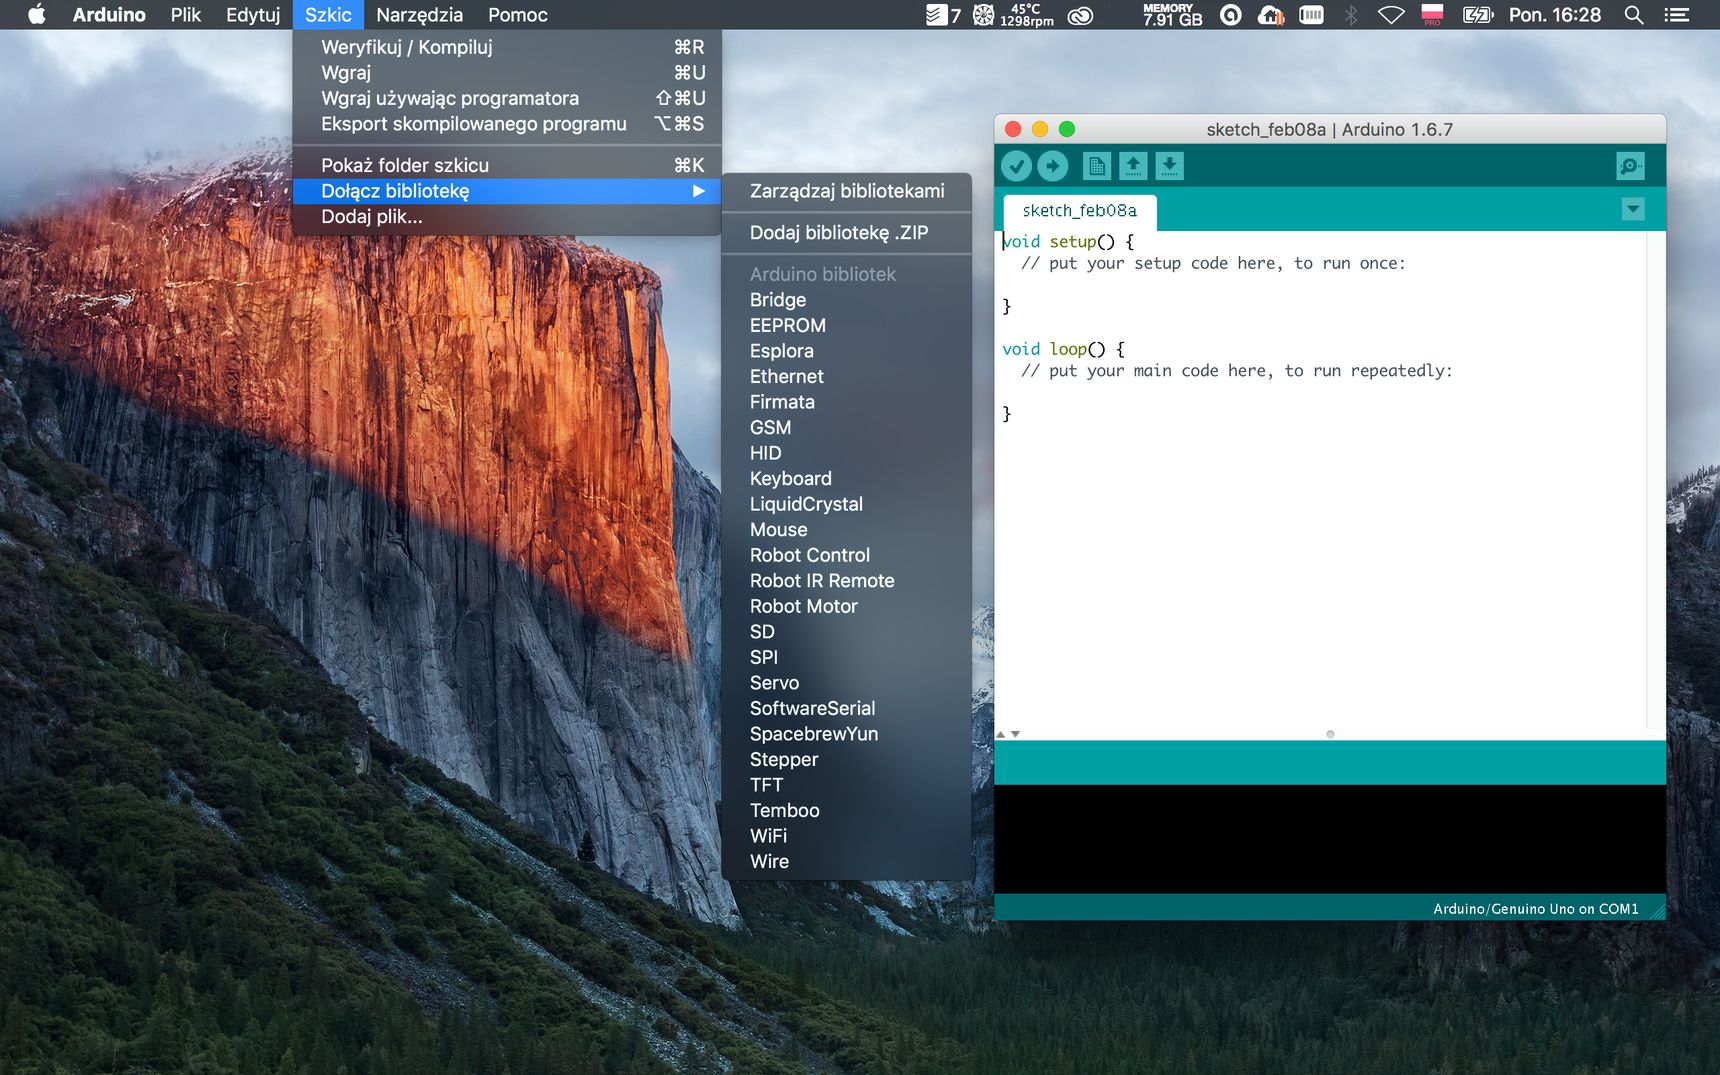Screen dimensions: 1720x1075
Task: Select the sketch_feb08a tab
Action: pyautogui.click(x=1080, y=211)
